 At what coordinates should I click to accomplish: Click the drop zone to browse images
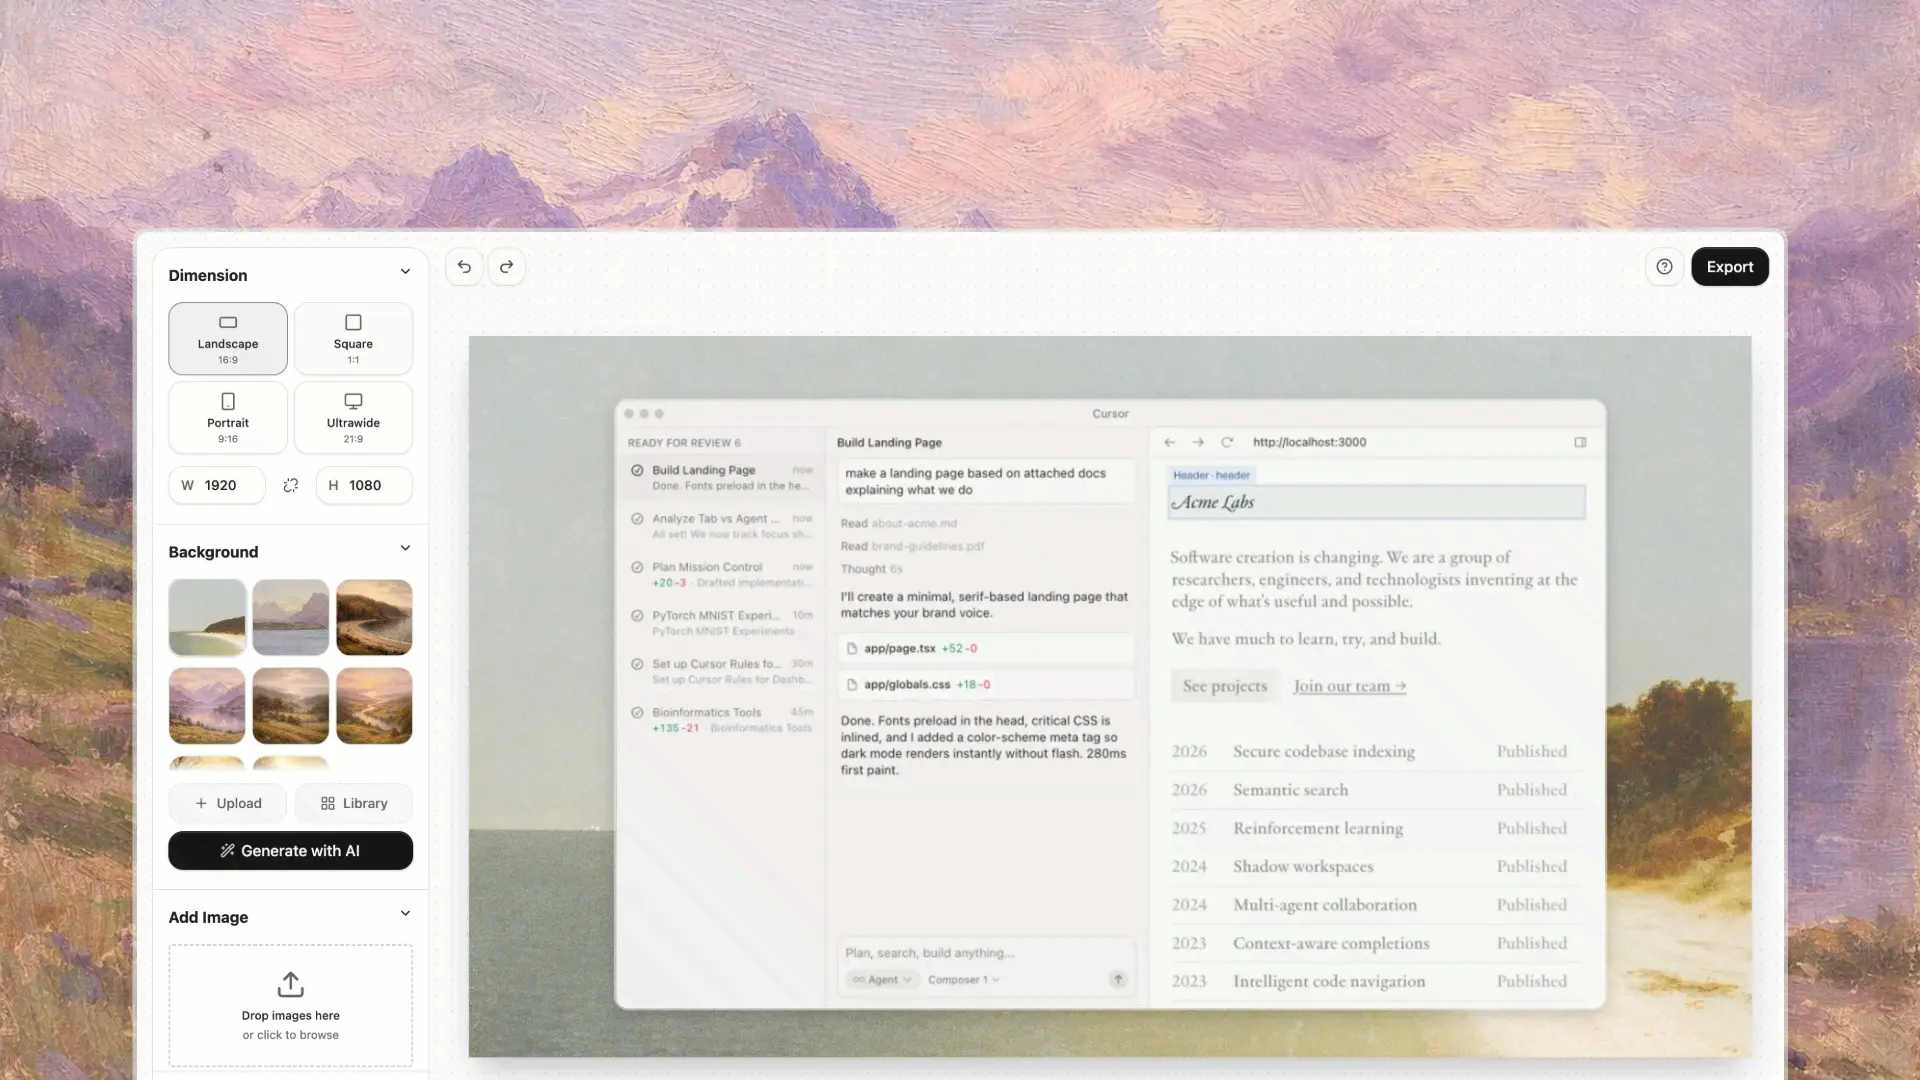(290, 1005)
